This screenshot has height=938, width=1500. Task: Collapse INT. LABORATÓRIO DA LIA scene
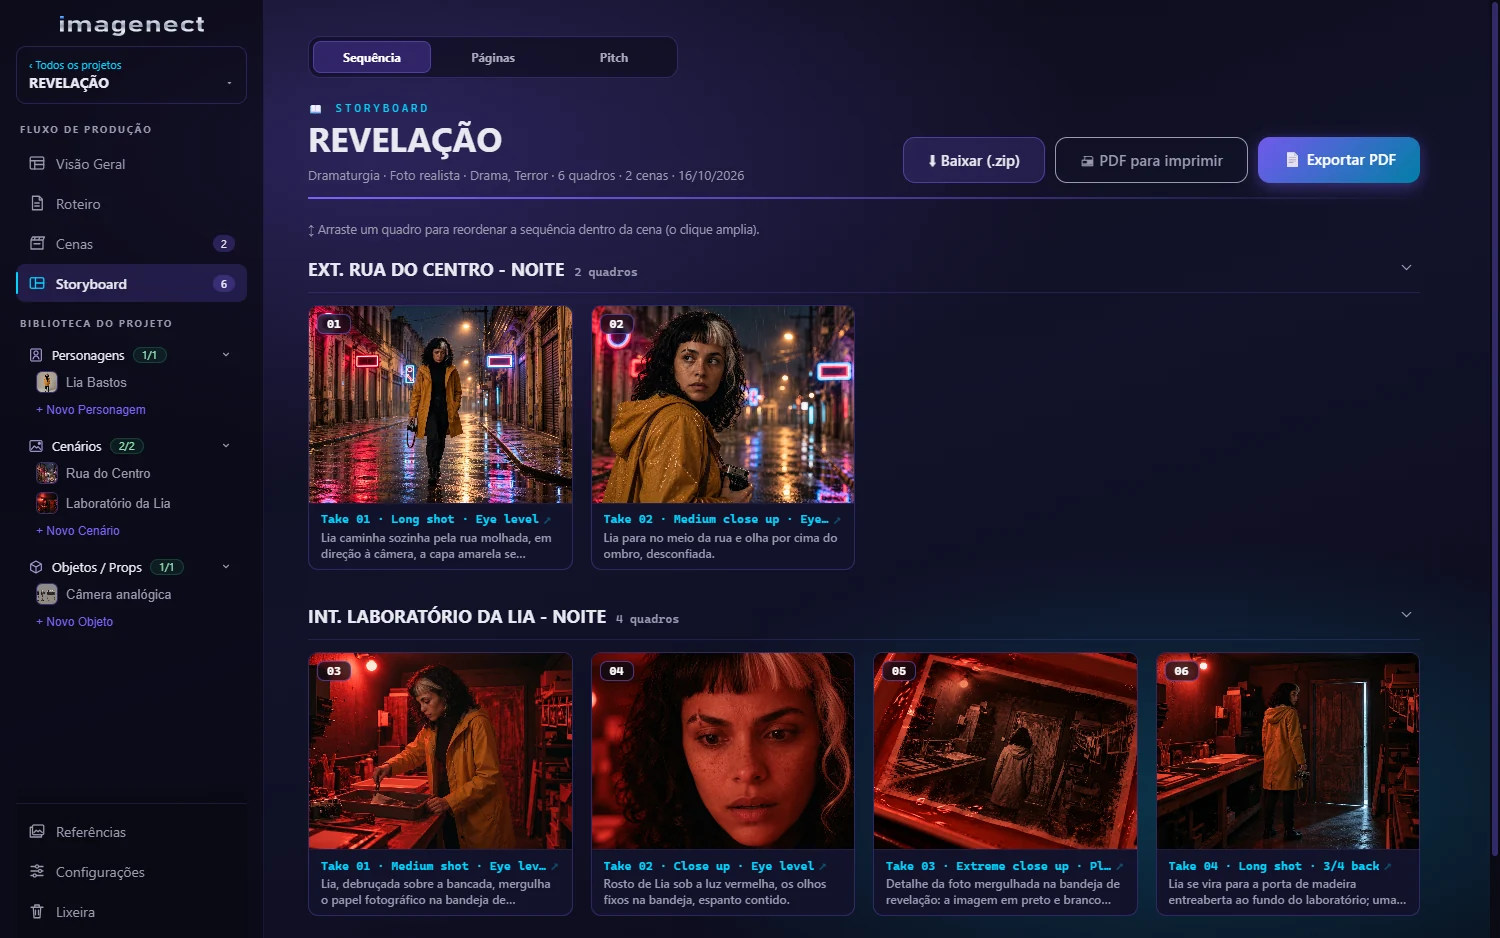pos(1406,615)
